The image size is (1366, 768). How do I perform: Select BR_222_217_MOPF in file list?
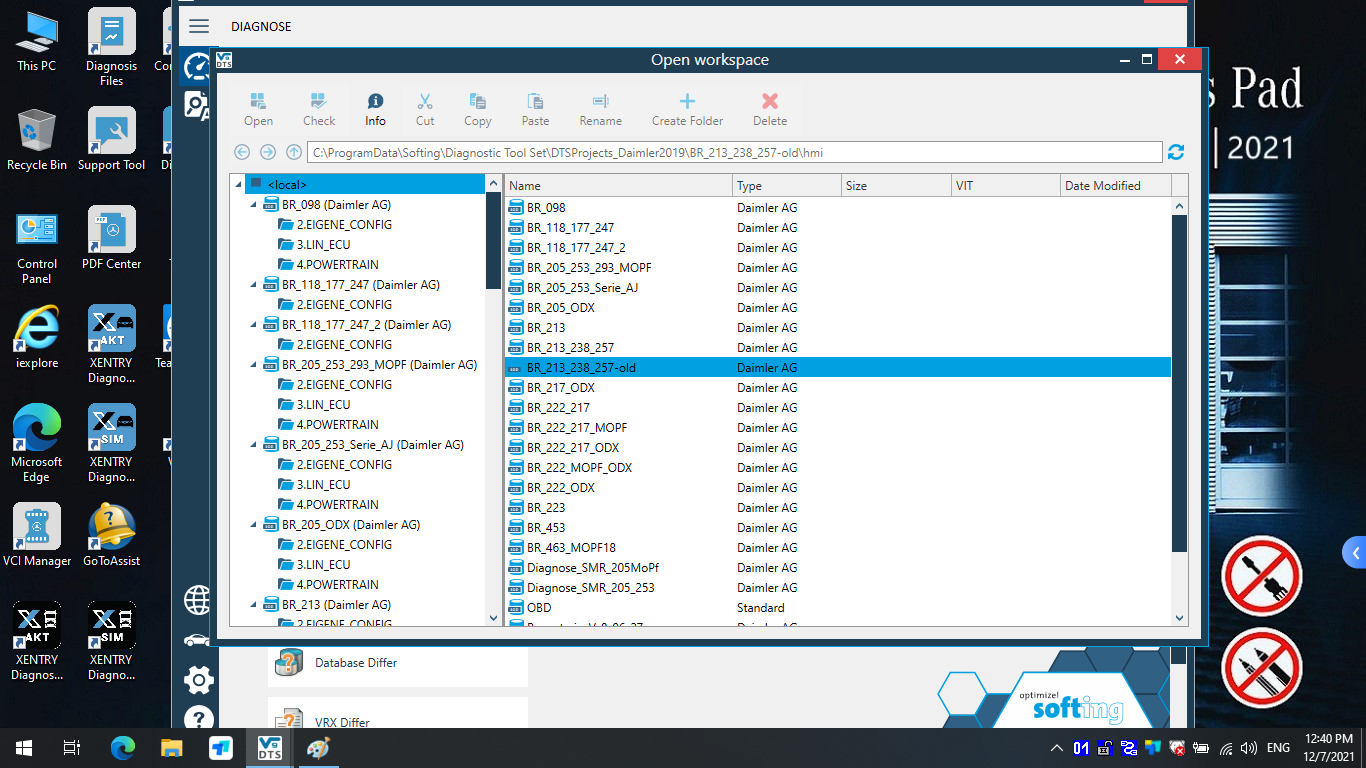click(838, 428)
